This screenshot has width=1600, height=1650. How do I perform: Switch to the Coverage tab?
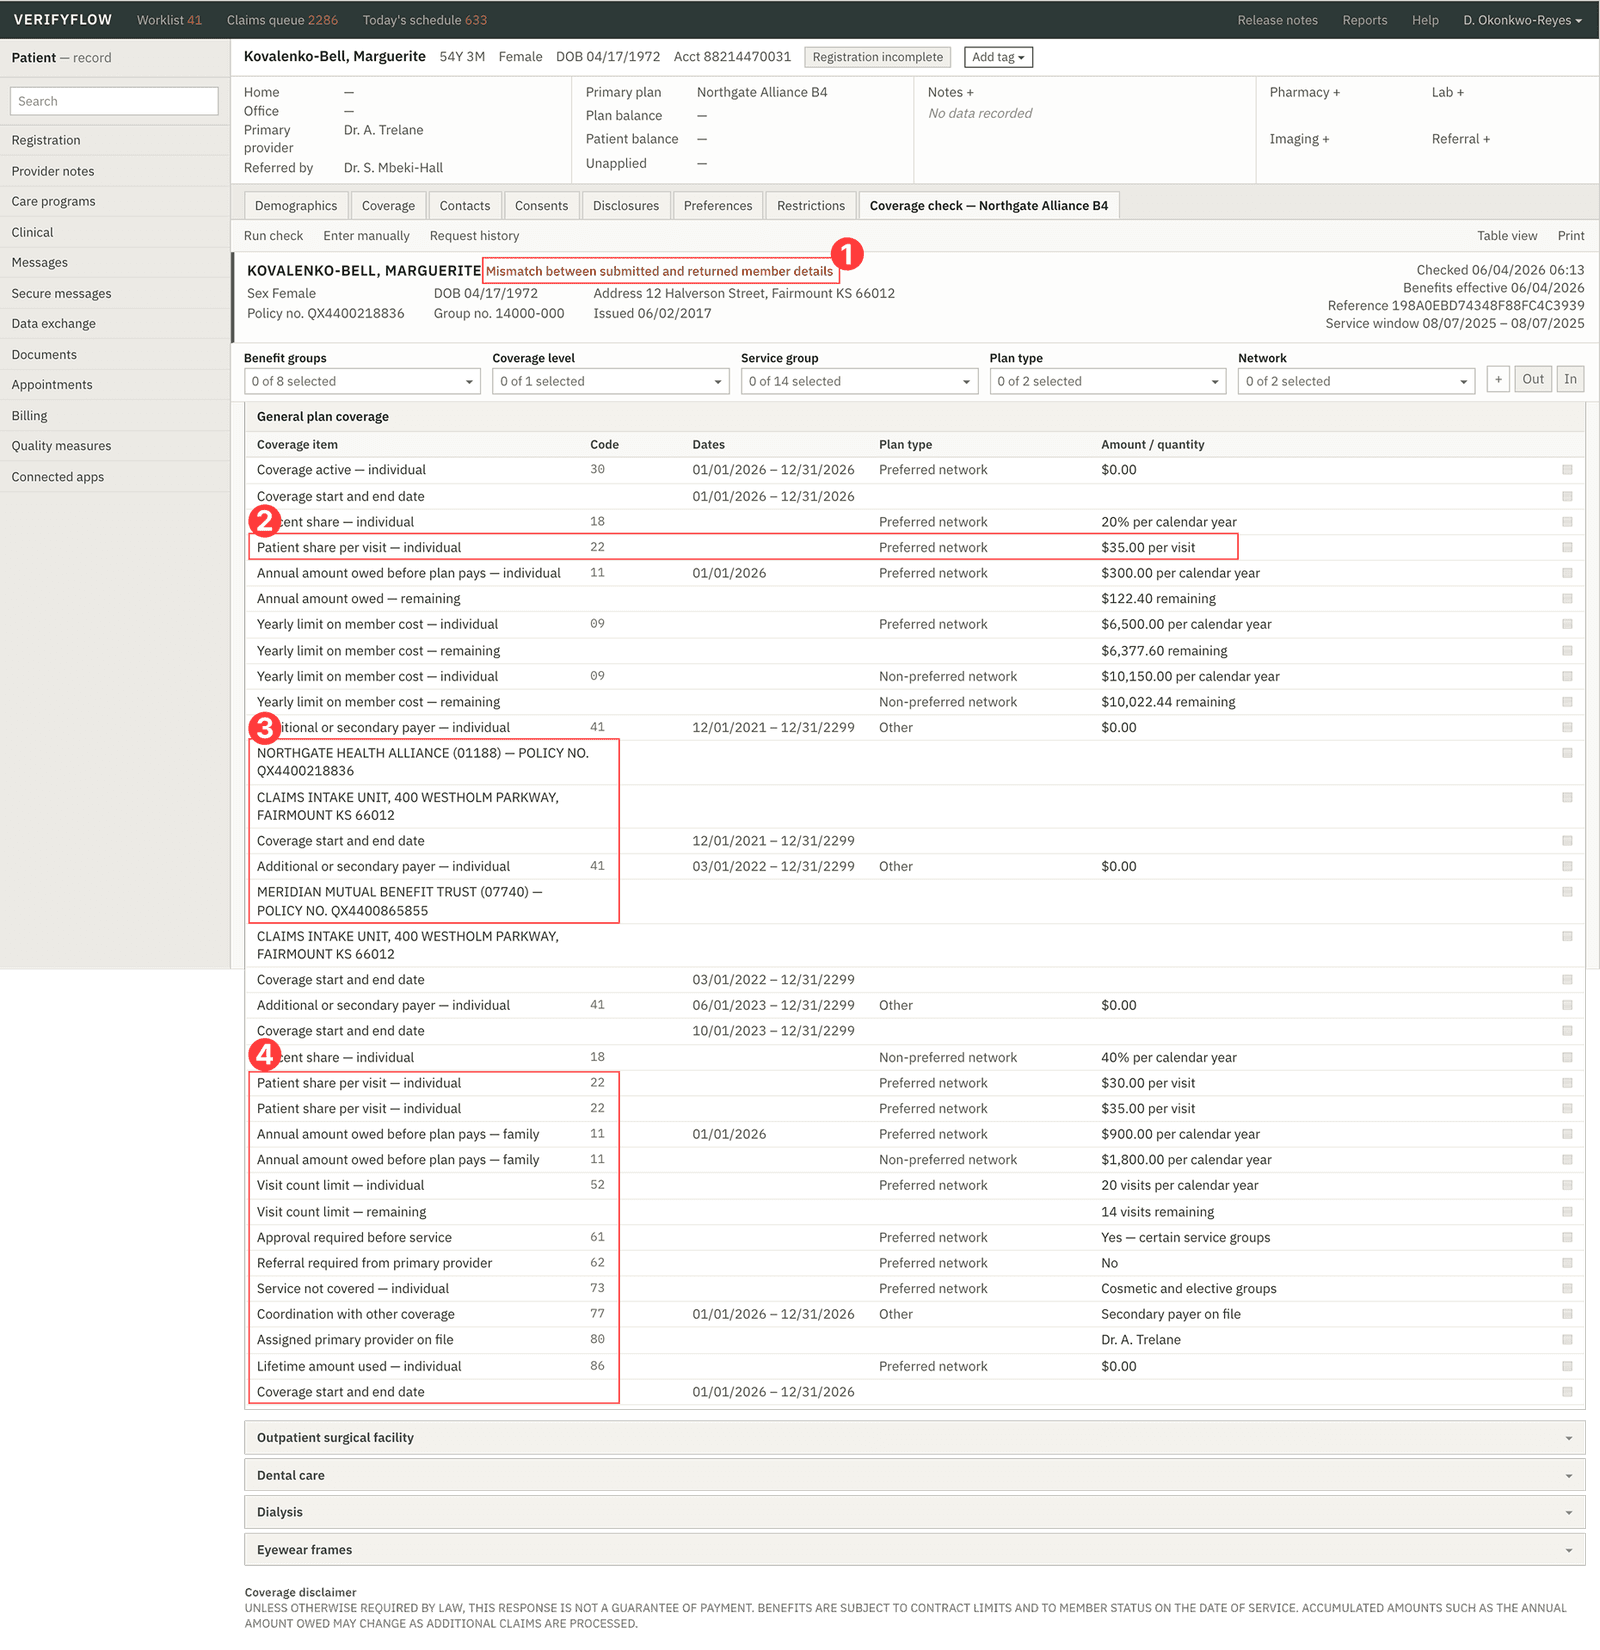[x=388, y=206]
